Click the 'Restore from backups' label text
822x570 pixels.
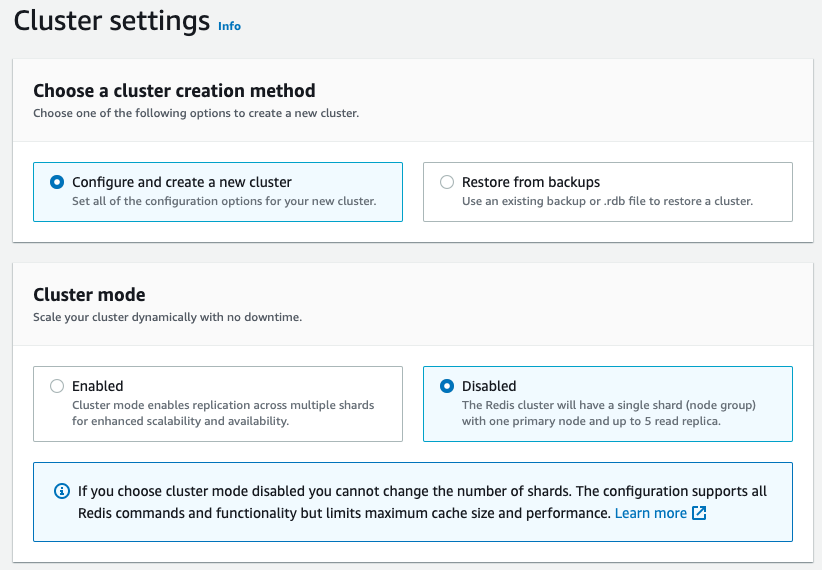pos(531,182)
